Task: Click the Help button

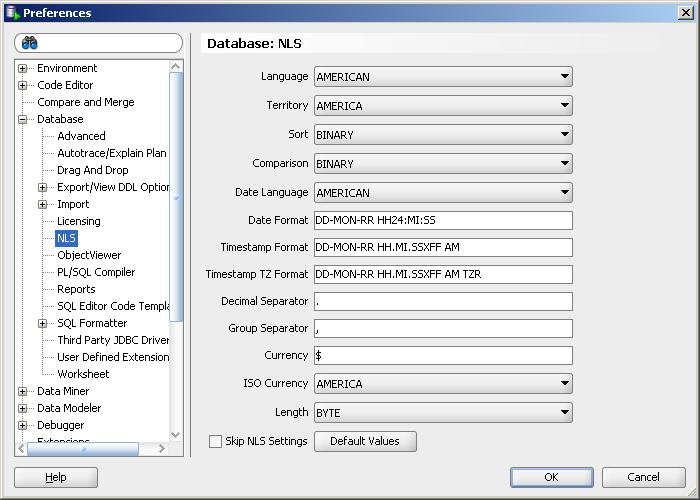Action: pos(56,477)
